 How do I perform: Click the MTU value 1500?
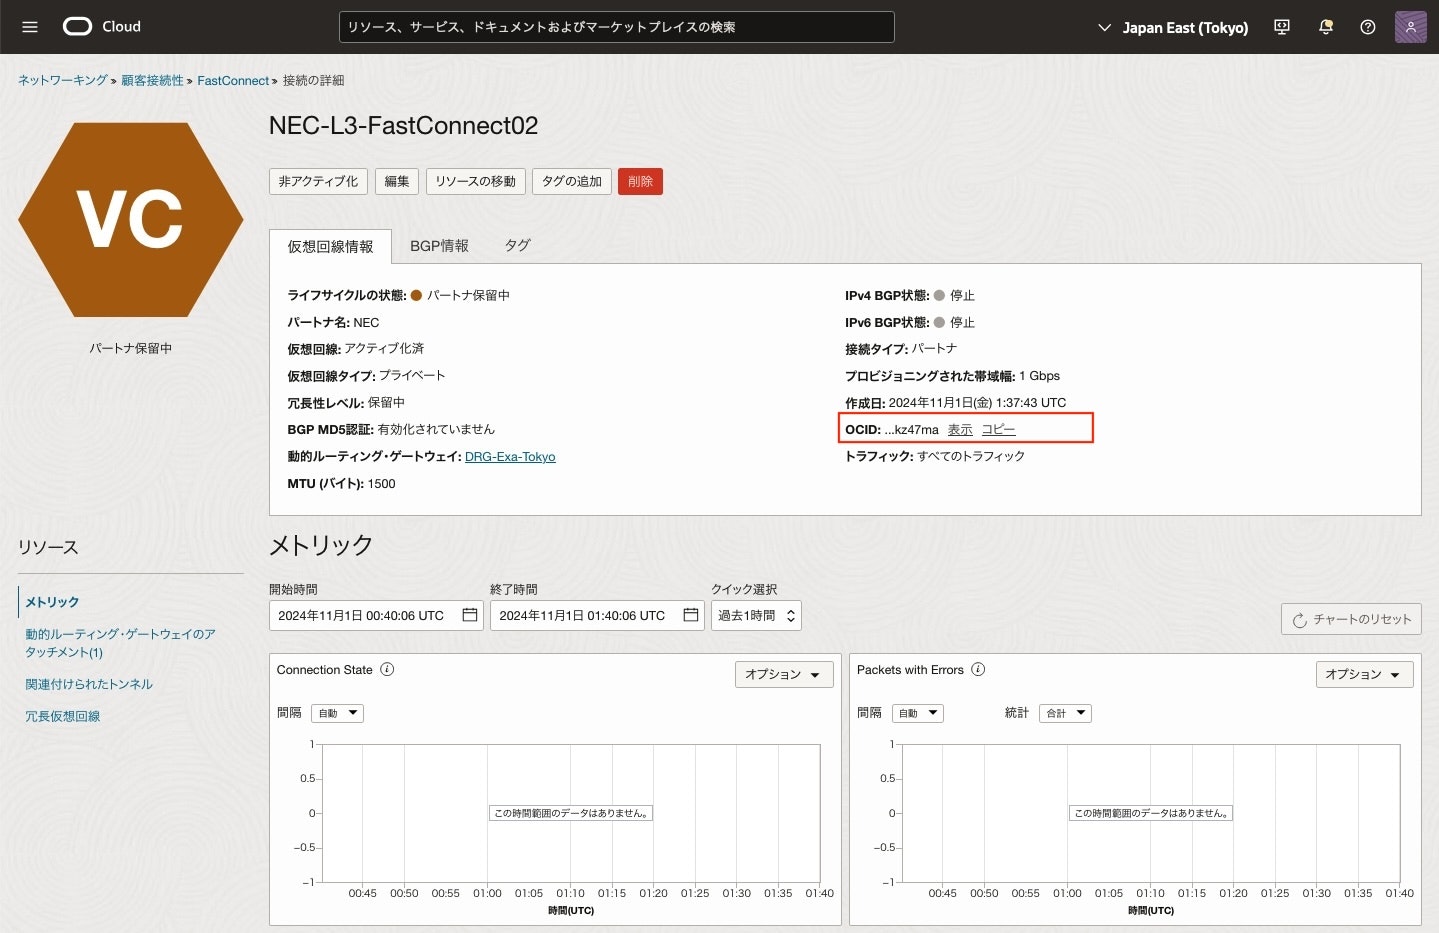click(x=381, y=483)
